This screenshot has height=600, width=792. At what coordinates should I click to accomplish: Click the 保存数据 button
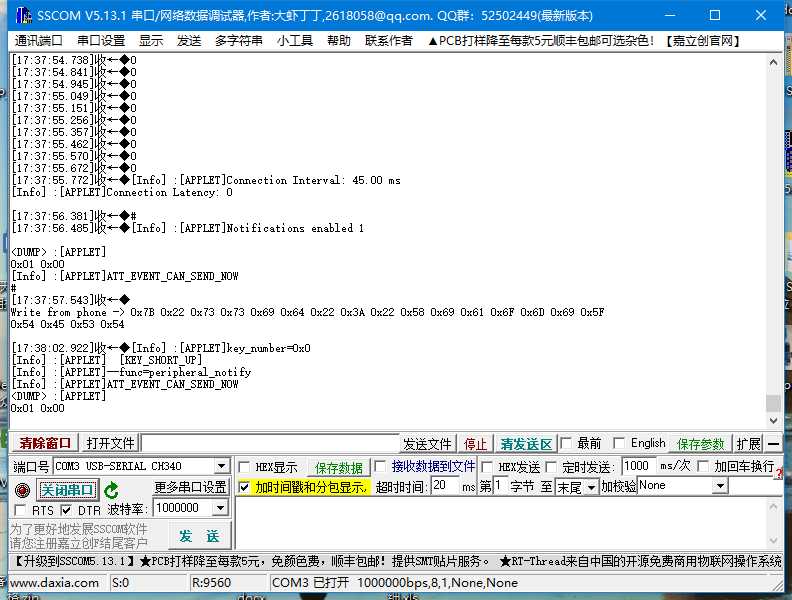click(x=339, y=468)
